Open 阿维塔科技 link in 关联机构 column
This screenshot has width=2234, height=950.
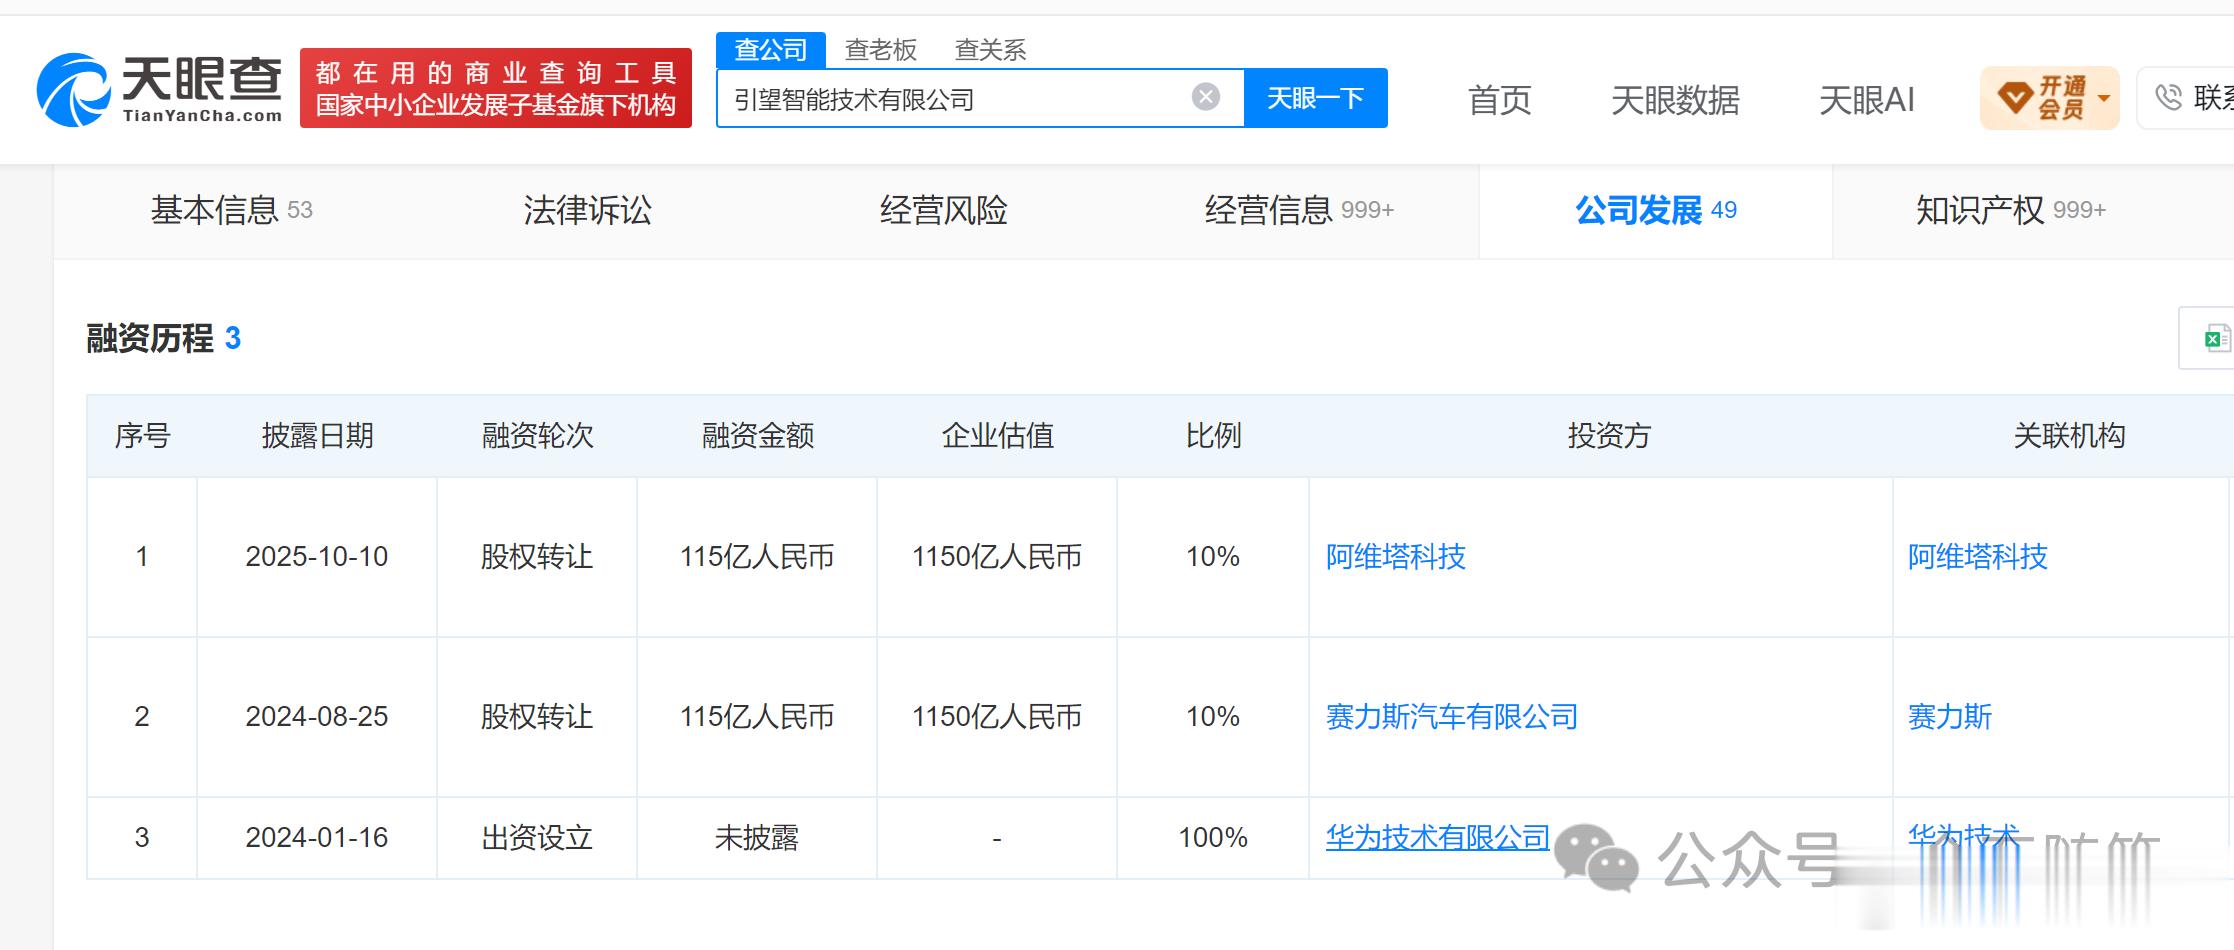(1978, 556)
